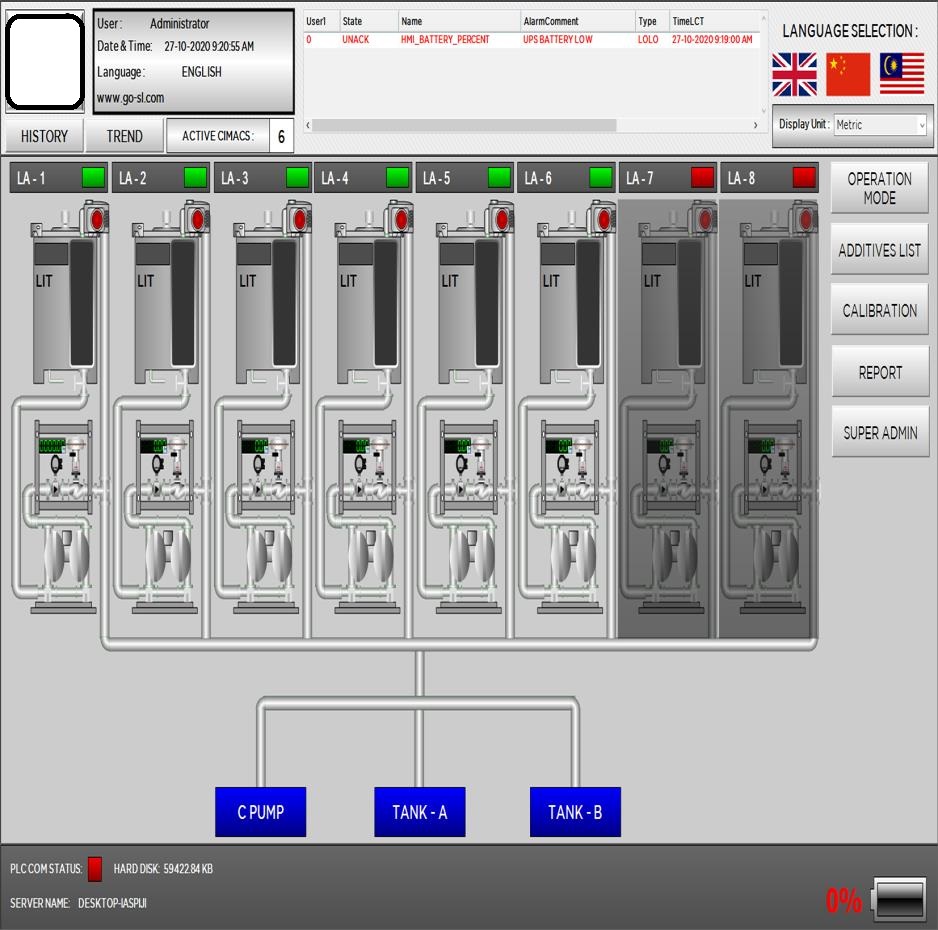Open the CALIBRATION screen
Image resolution: width=938 pixels, height=930 pixels.
pyautogui.click(x=879, y=311)
